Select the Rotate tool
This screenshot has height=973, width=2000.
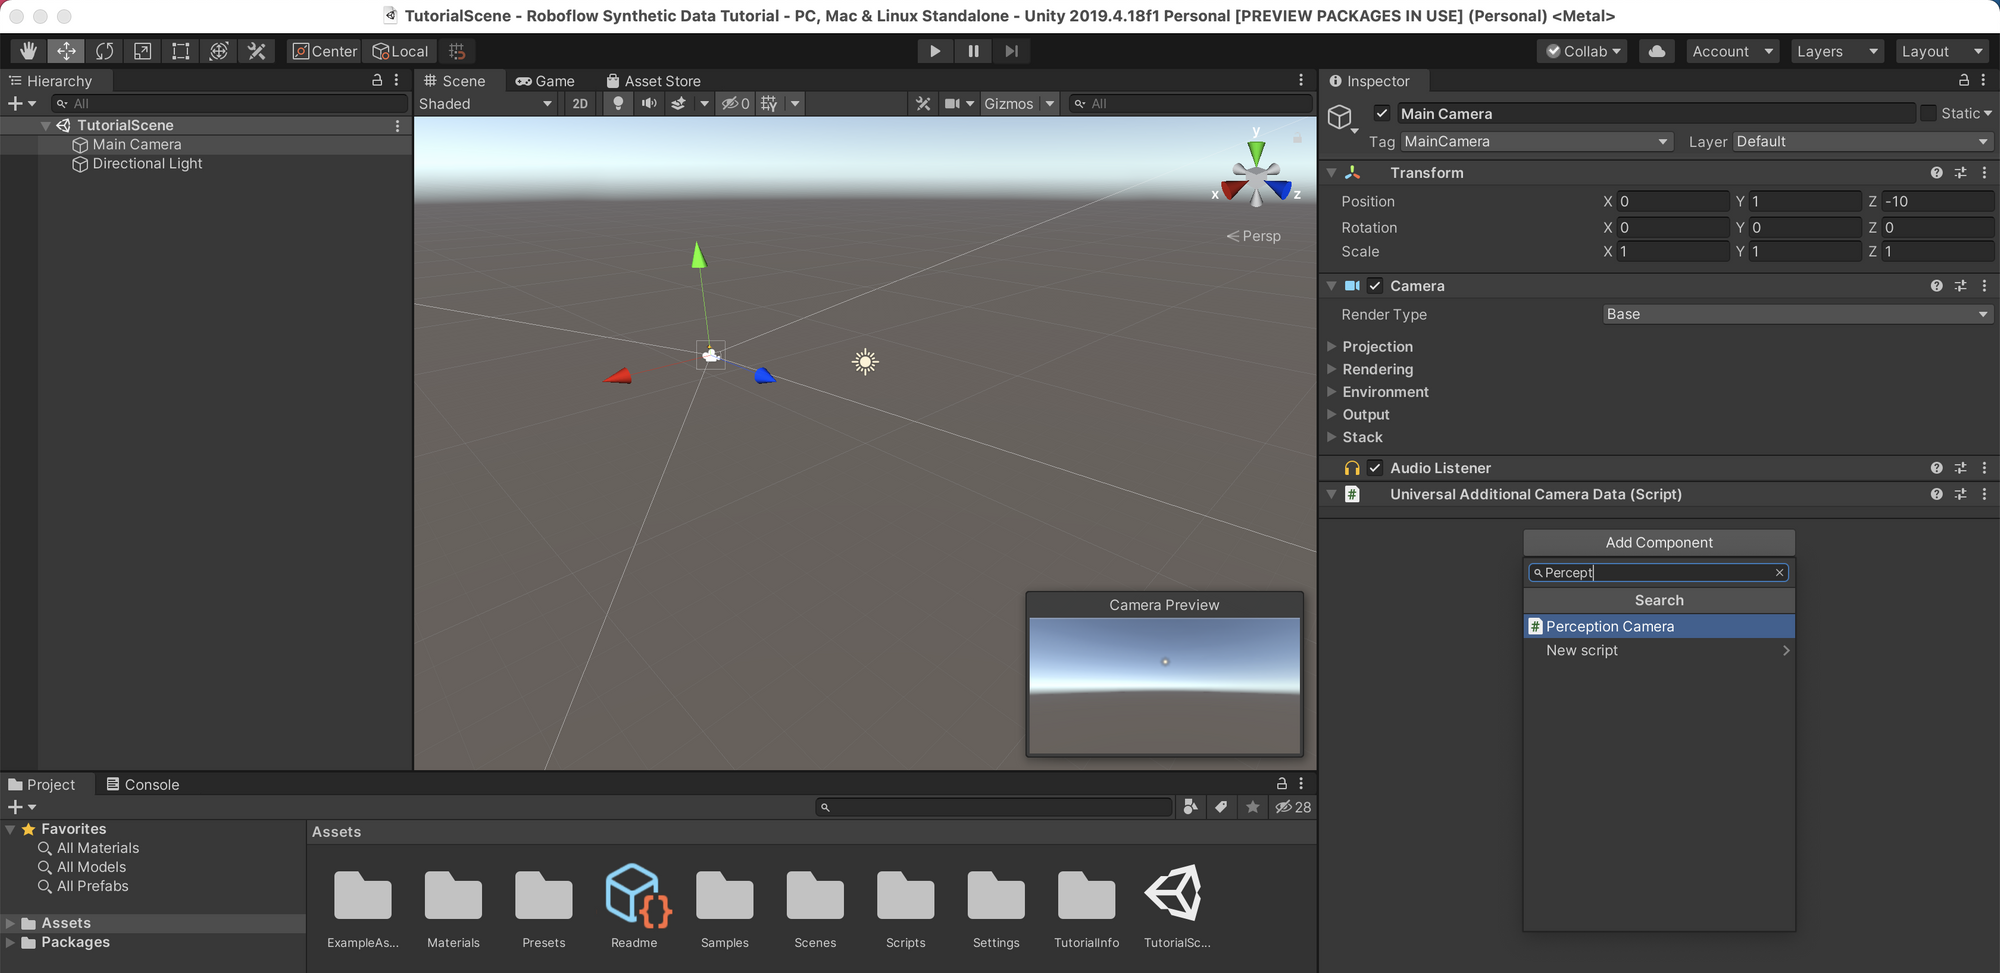104,51
